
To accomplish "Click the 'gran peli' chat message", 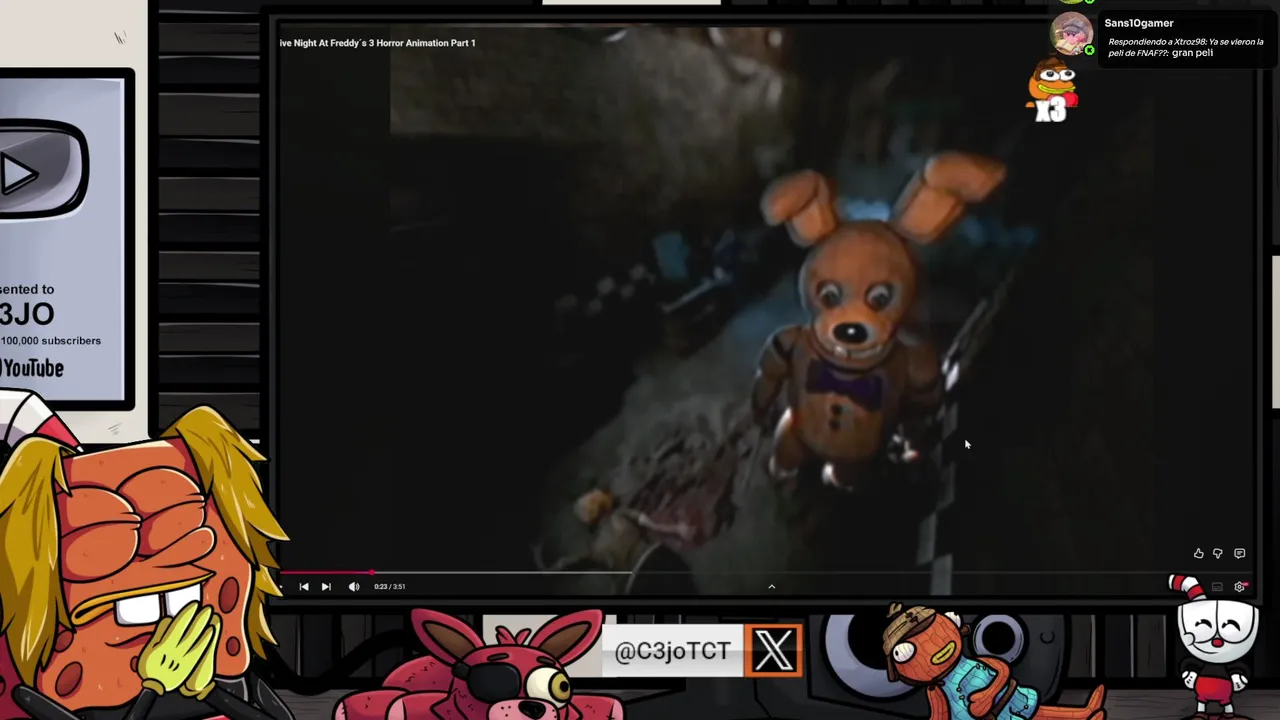I will (1192, 53).
